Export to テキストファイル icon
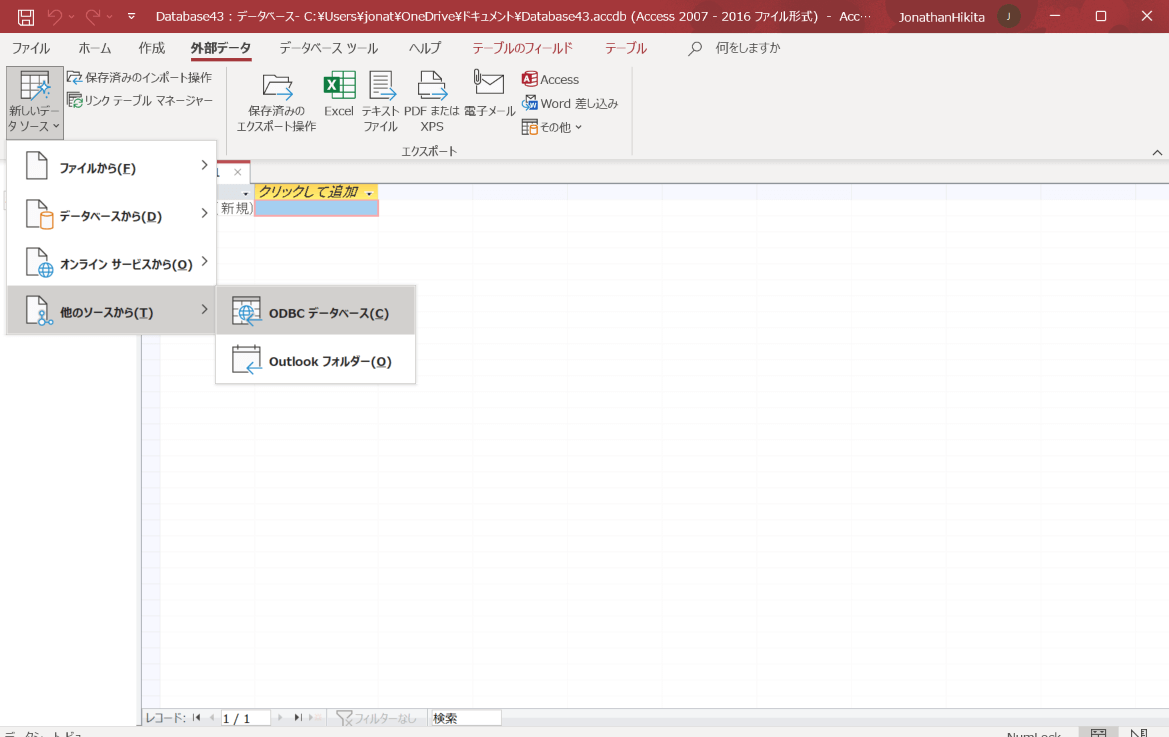This screenshot has height=737, width=1169. coord(381,103)
